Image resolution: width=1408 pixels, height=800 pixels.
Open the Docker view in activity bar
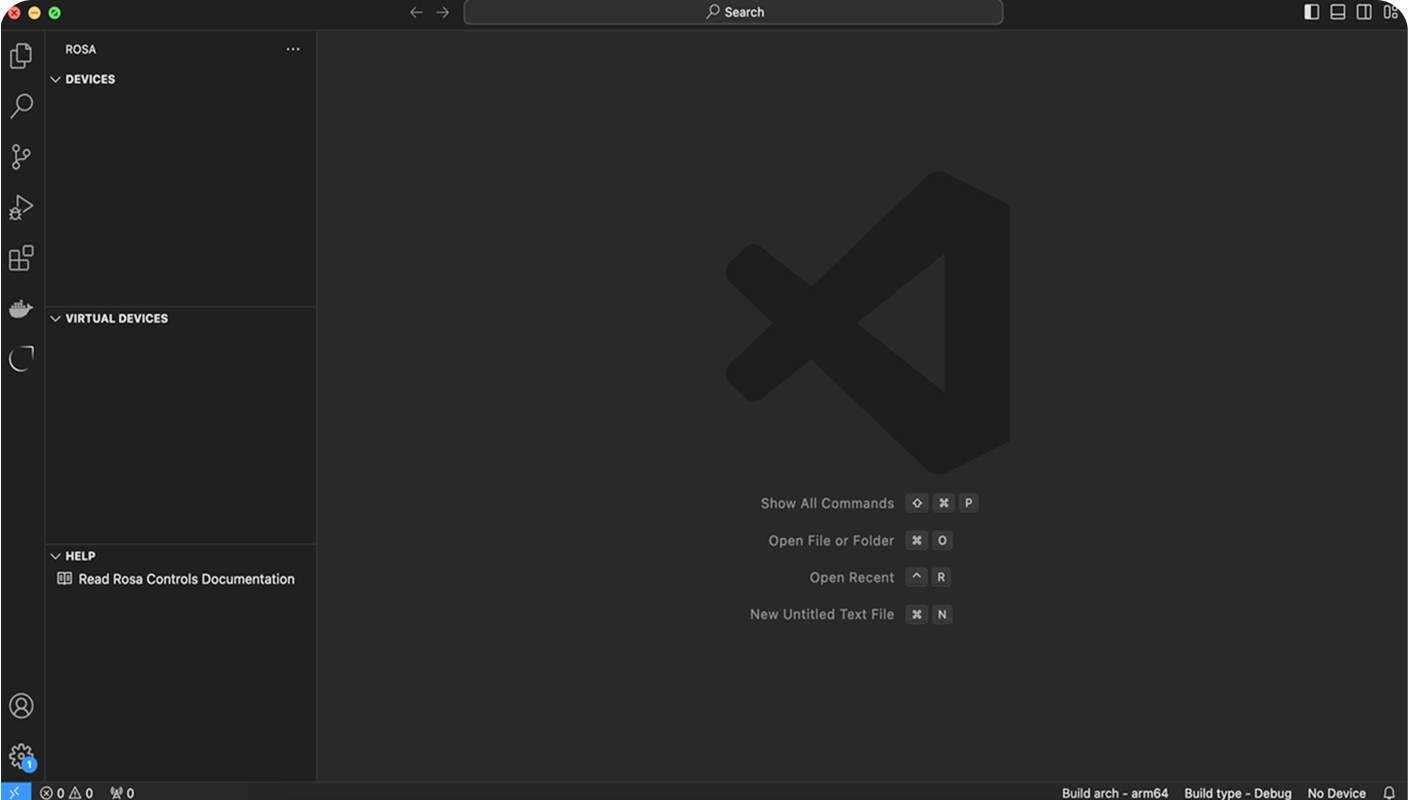[x=21, y=308]
